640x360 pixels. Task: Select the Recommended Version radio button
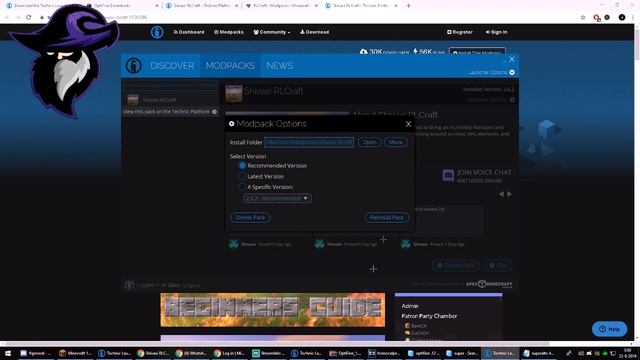pyautogui.click(x=242, y=166)
